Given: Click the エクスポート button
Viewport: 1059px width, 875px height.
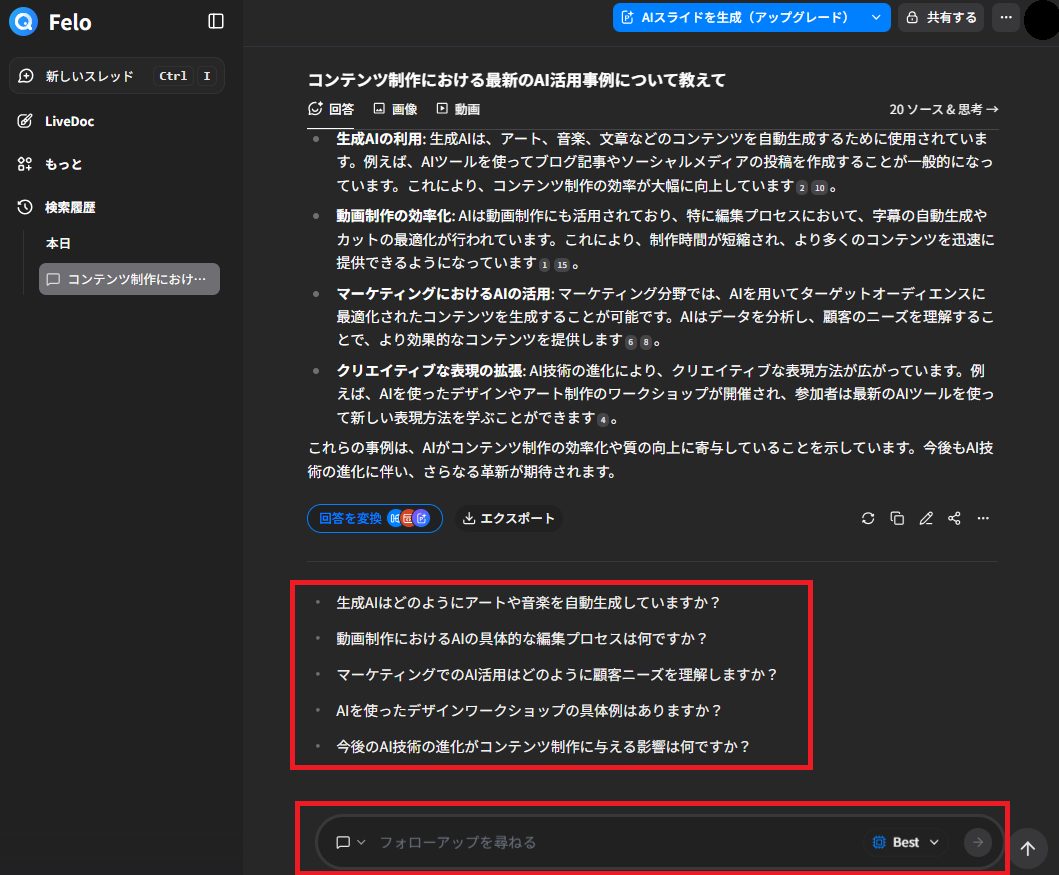Looking at the screenshot, I should pyautogui.click(x=508, y=518).
